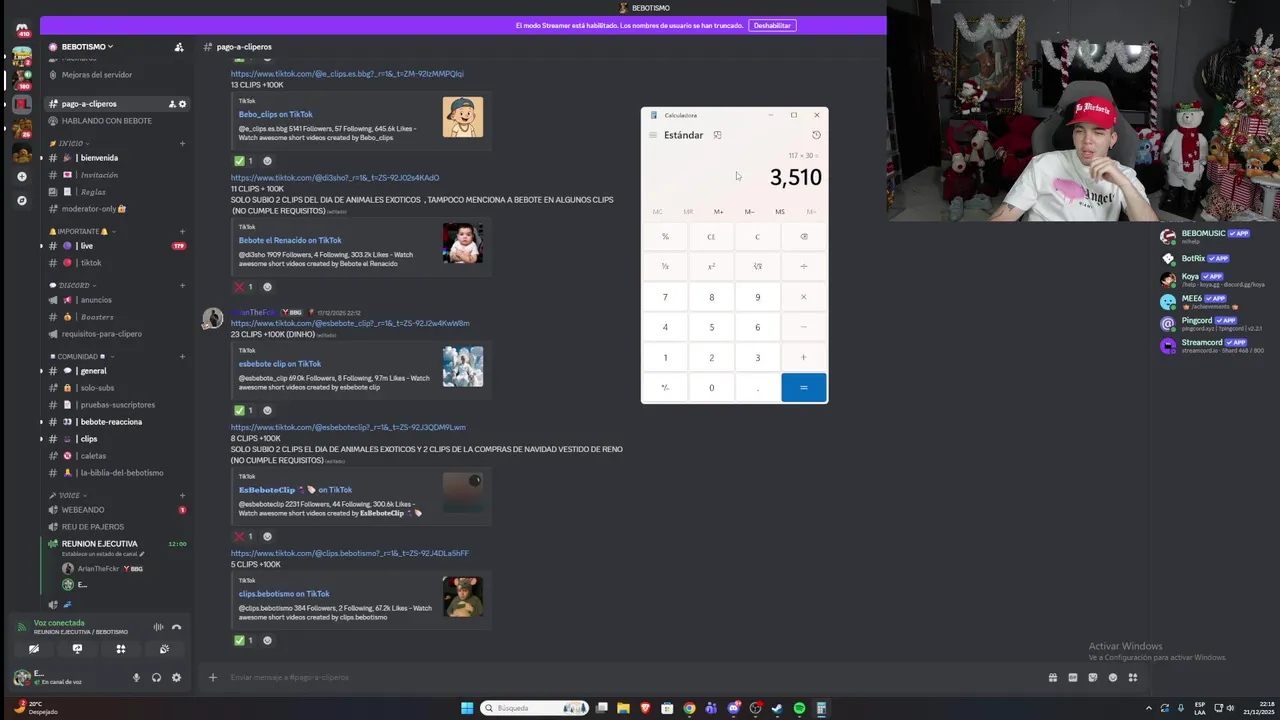Click the plus key in Calculator
Viewport: 1280px width, 720px height.
tap(804, 357)
